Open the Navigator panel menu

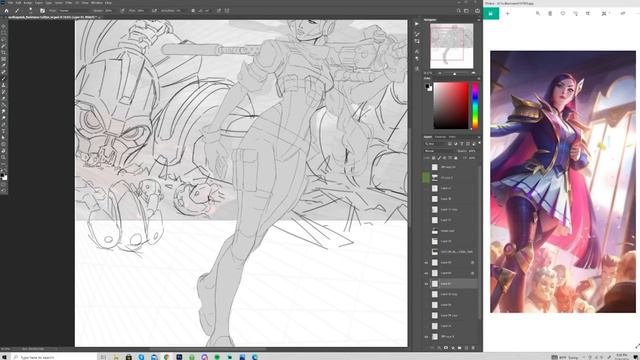click(x=479, y=20)
